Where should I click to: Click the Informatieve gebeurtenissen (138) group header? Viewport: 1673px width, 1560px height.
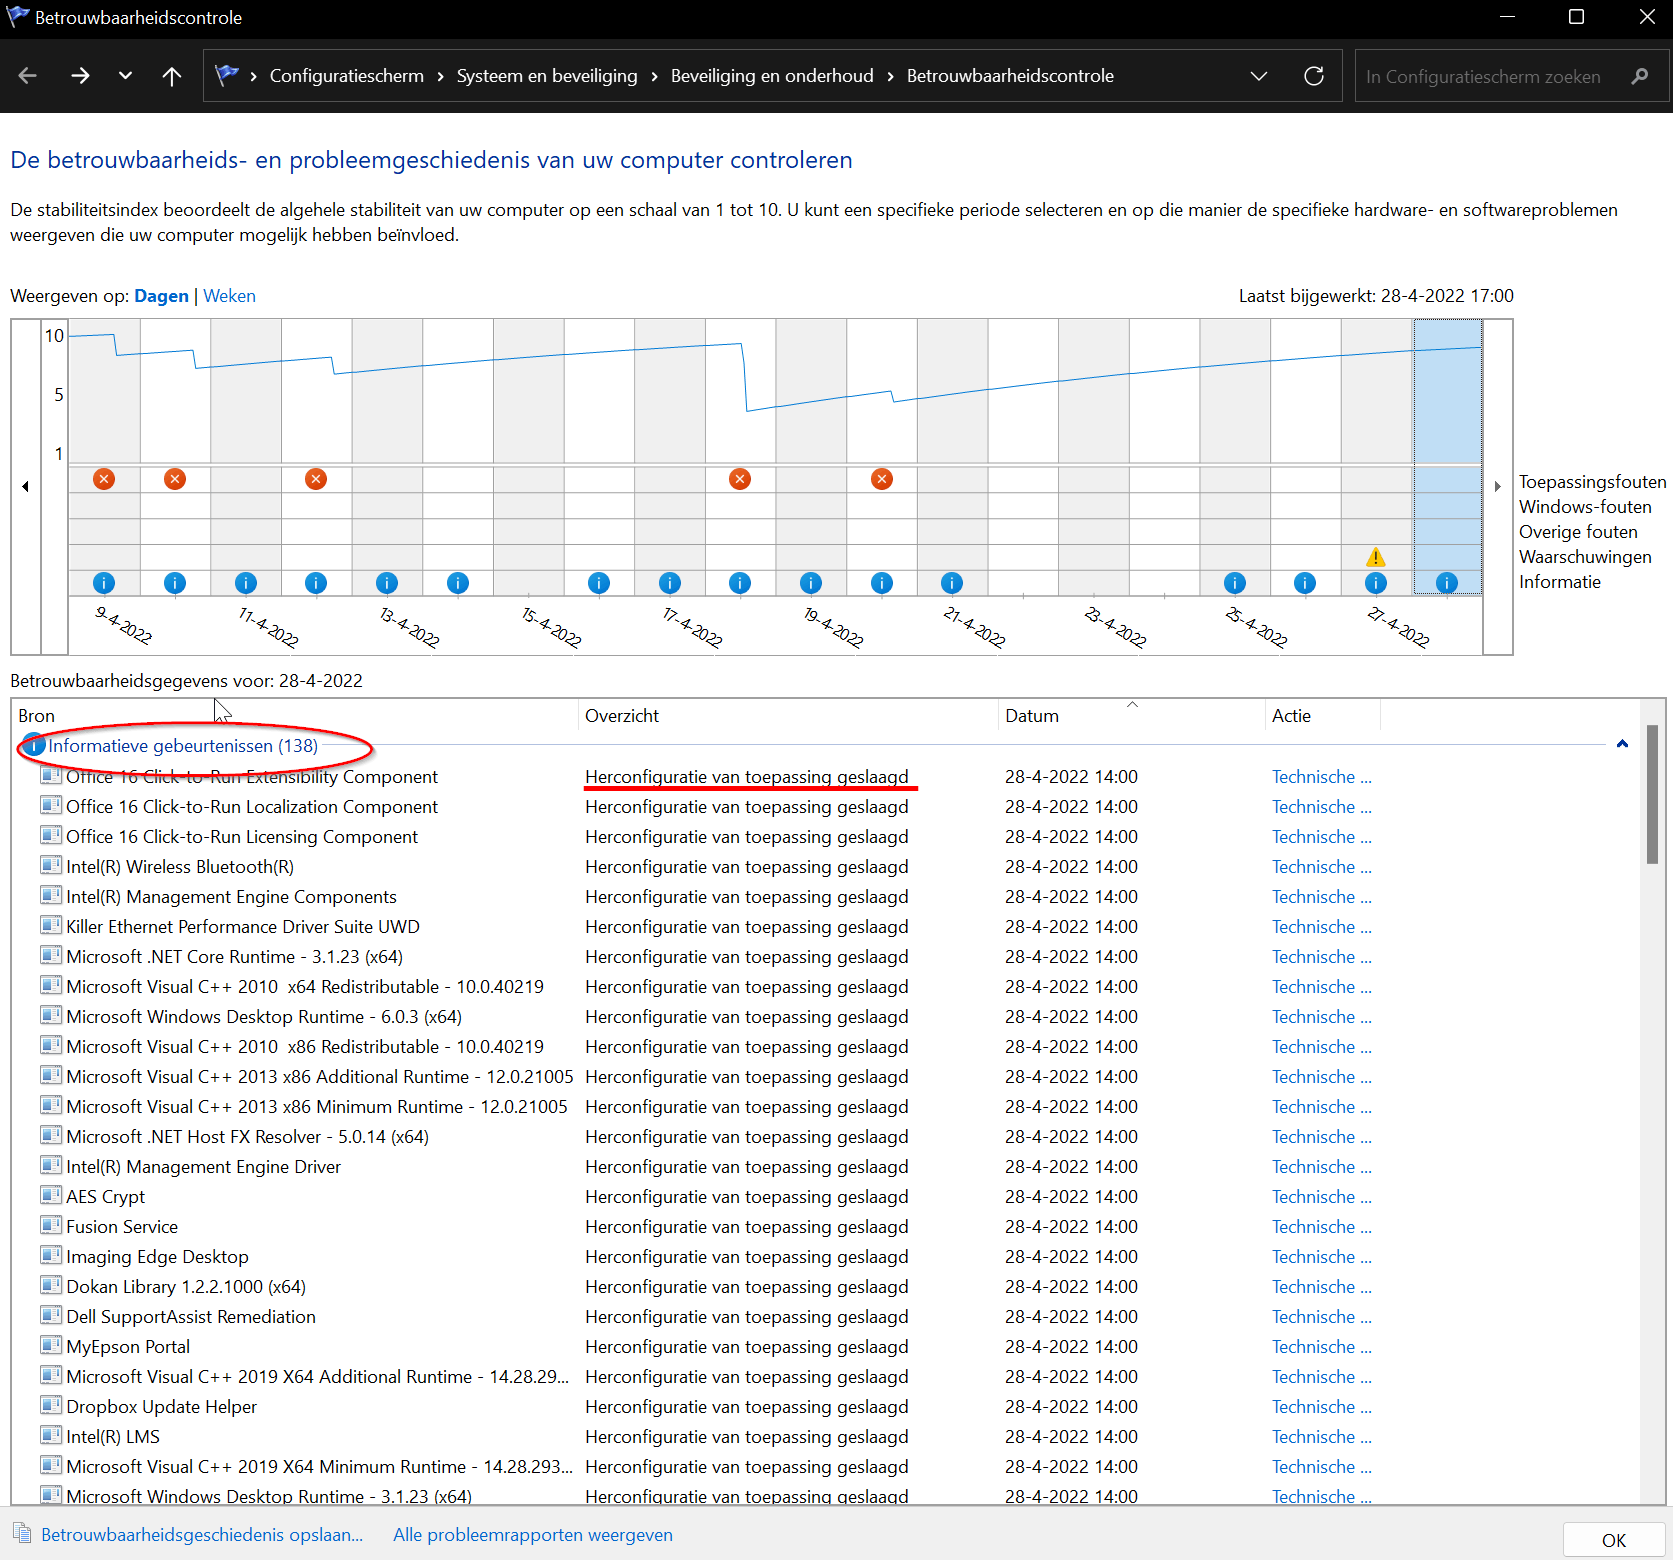183,746
